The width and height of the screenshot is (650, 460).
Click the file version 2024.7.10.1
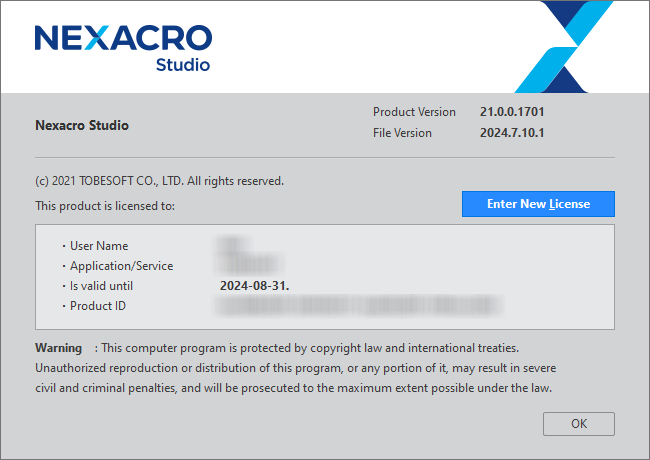point(512,133)
